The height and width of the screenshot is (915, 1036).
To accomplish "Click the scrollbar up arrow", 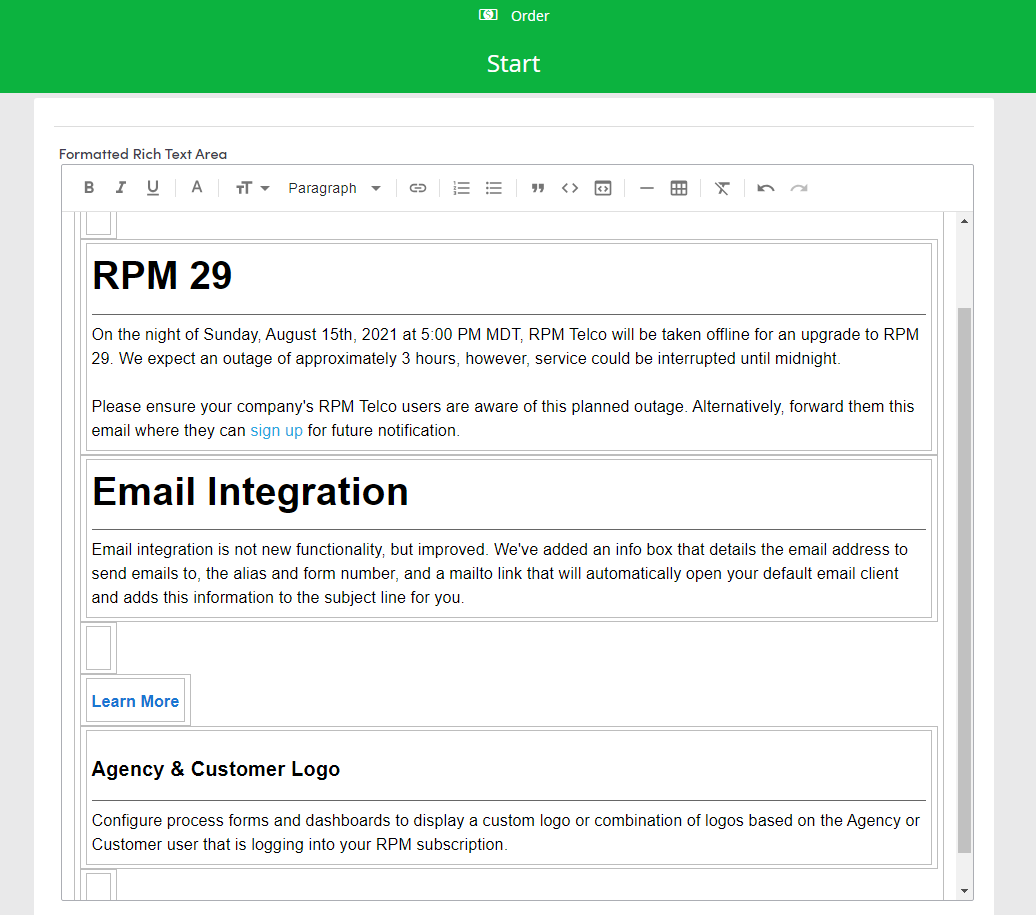I will (x=965, y=221).
